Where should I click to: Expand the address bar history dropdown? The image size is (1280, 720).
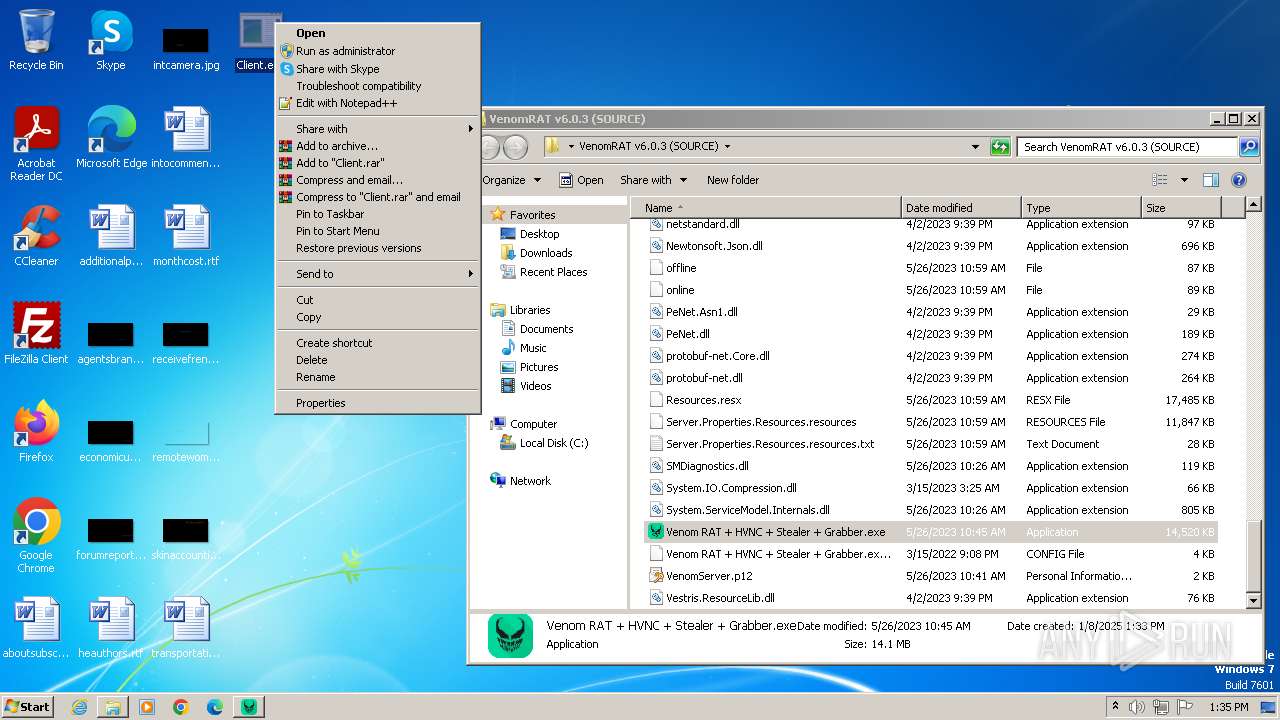[x=975, y=147]
